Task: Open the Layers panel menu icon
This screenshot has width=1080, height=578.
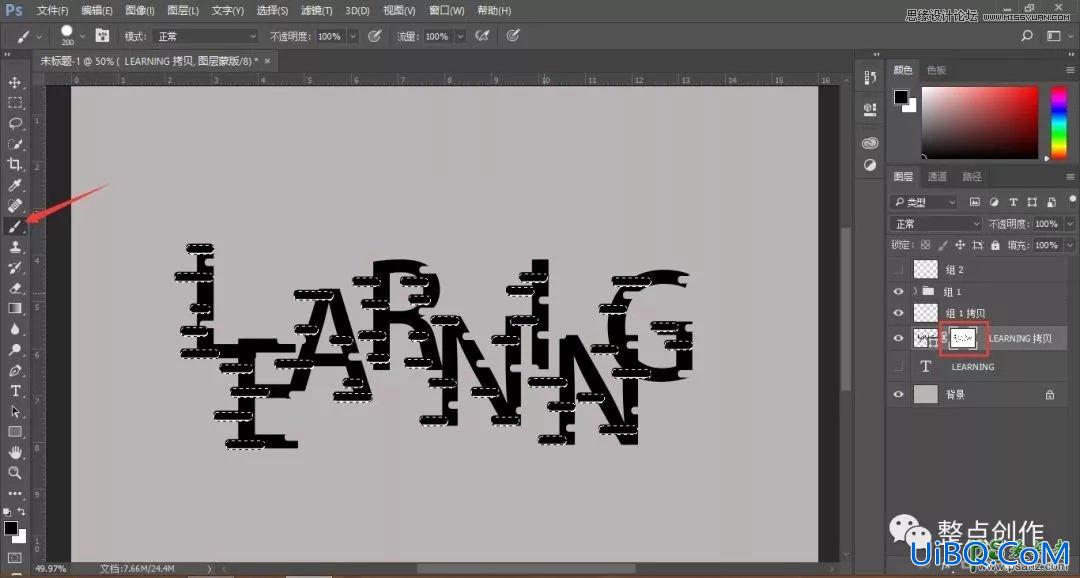Action: [1070, 177]
